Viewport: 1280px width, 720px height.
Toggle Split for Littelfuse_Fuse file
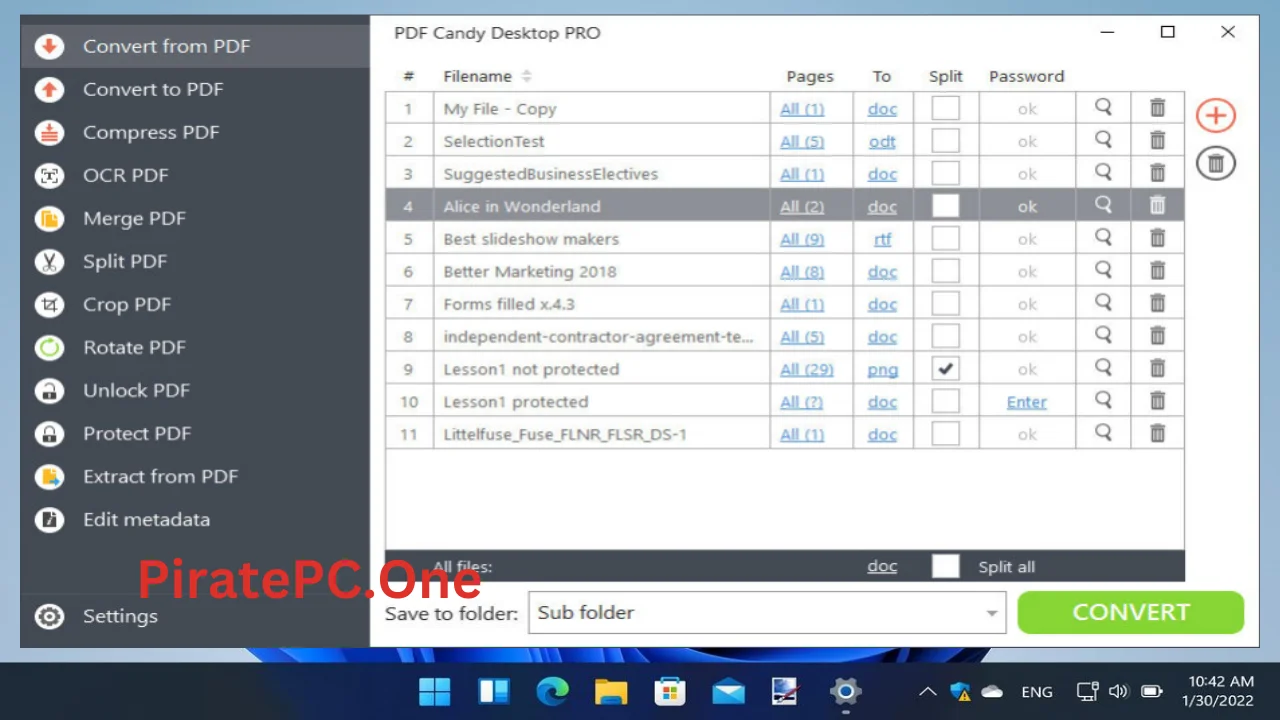945,434
